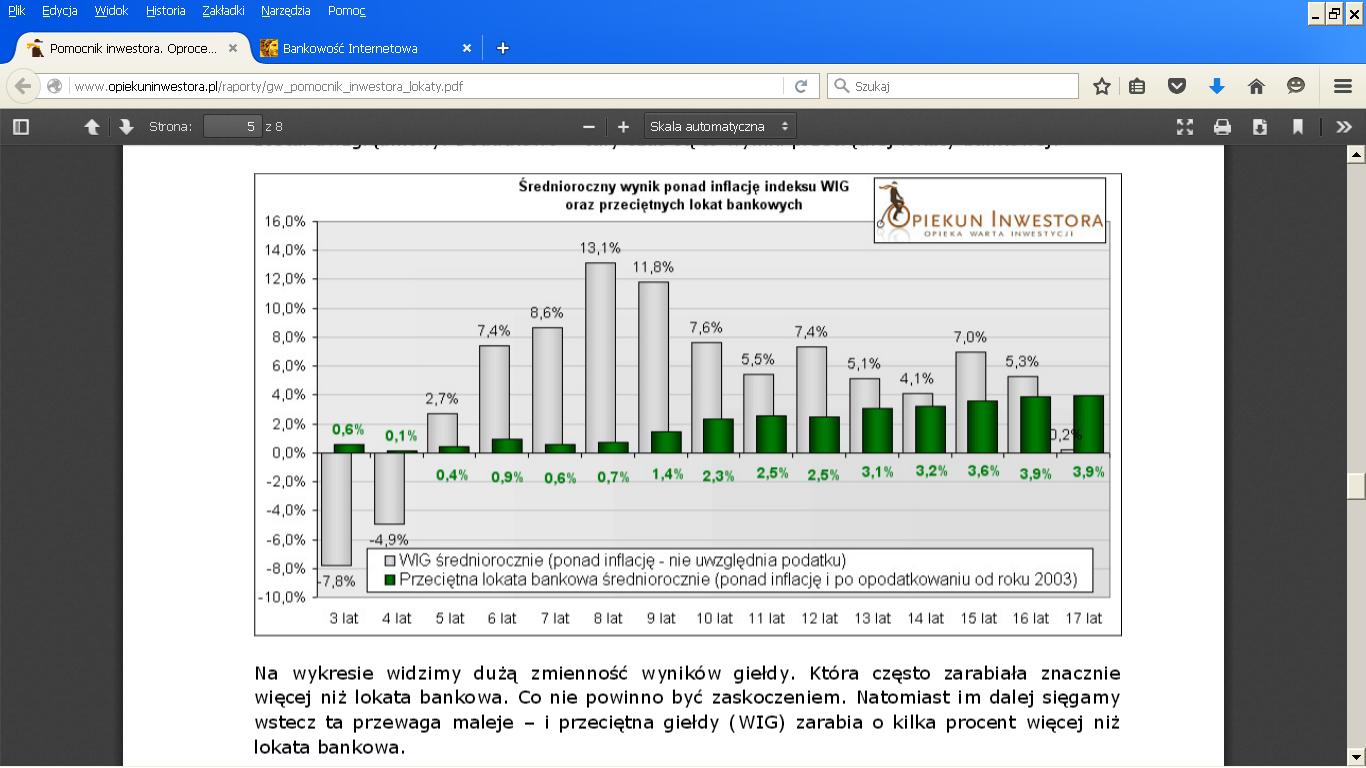Expand the PDF viewer tools menu
The width and height of the screenshot is (1366, 768).
point(1343,127)
